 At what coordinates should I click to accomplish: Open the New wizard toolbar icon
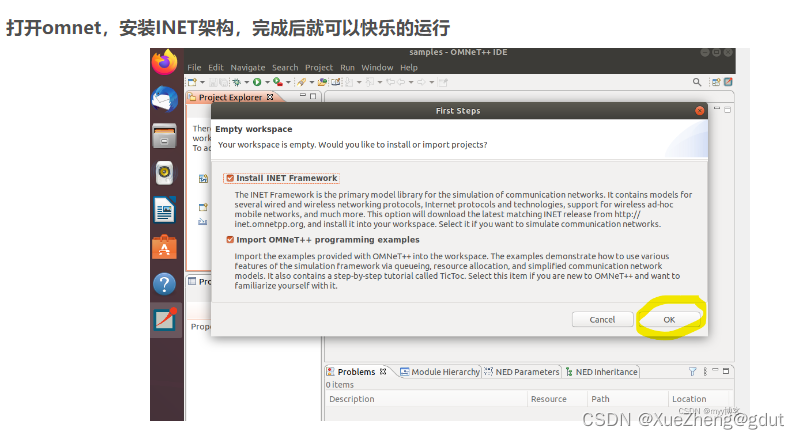tap(192, 82)
